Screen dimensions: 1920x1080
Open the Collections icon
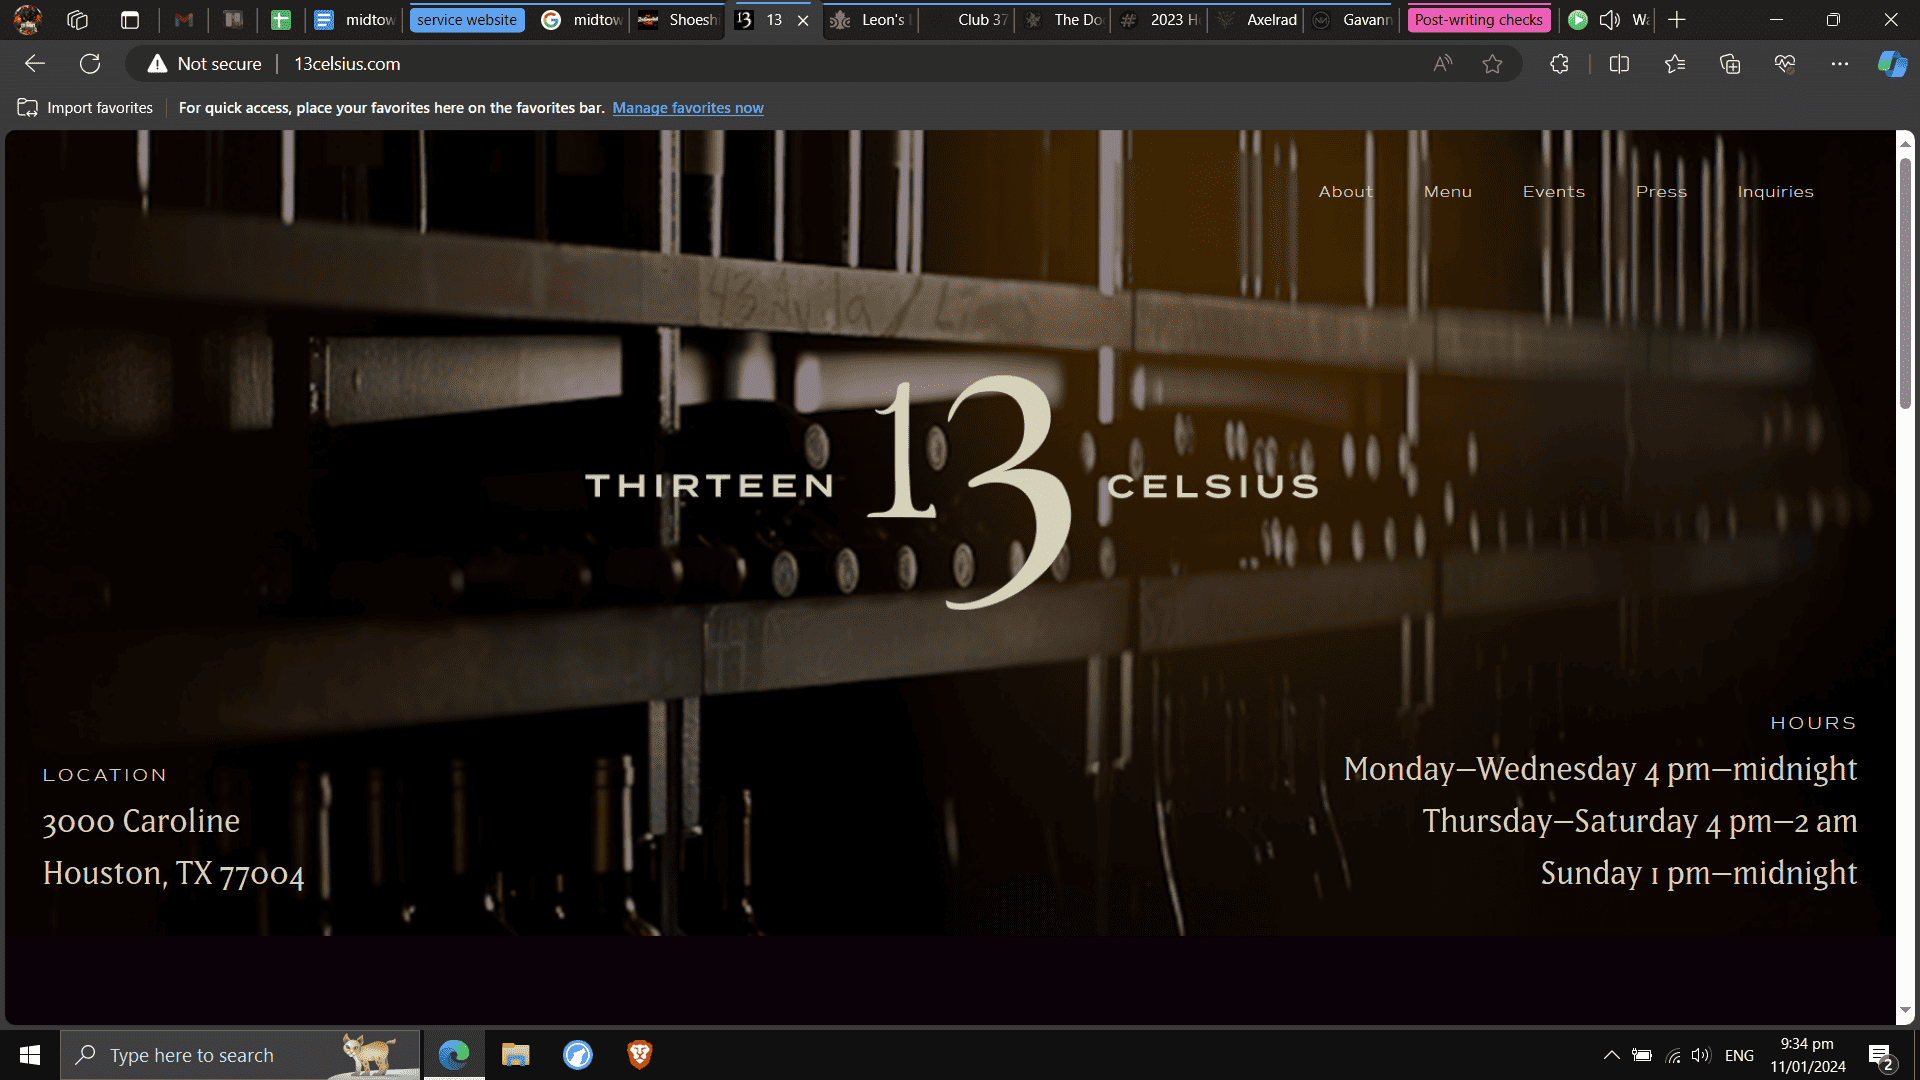1730,64
